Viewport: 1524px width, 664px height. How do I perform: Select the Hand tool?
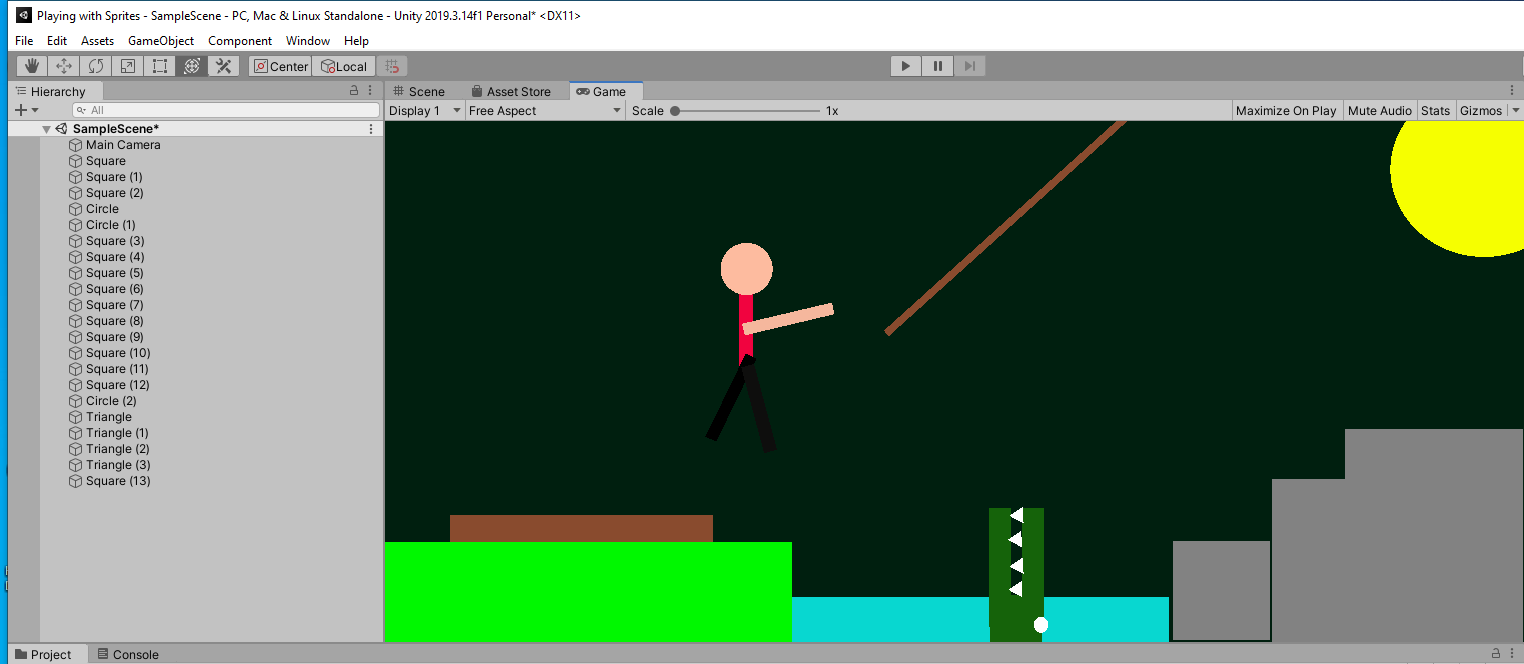pos(33,66)
